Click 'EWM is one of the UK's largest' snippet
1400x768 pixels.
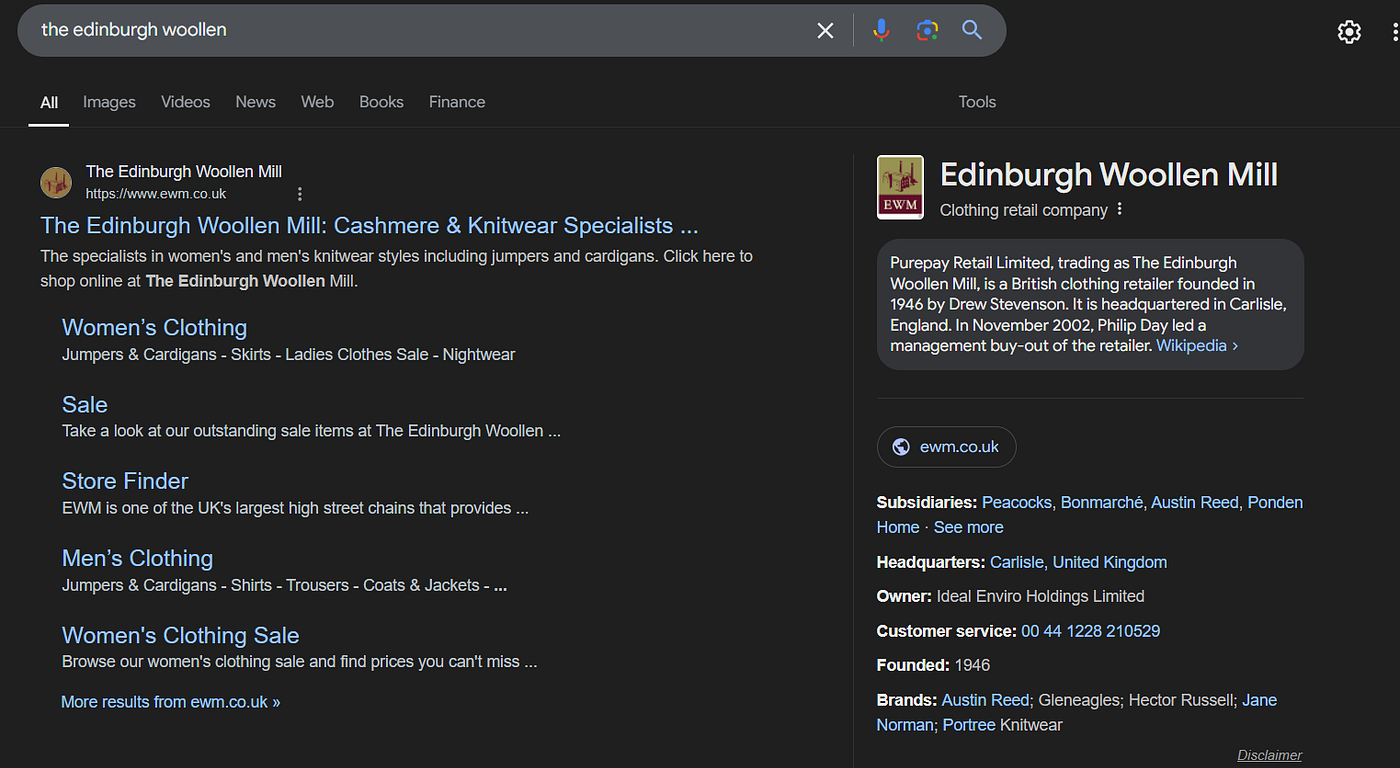[295, 509]
